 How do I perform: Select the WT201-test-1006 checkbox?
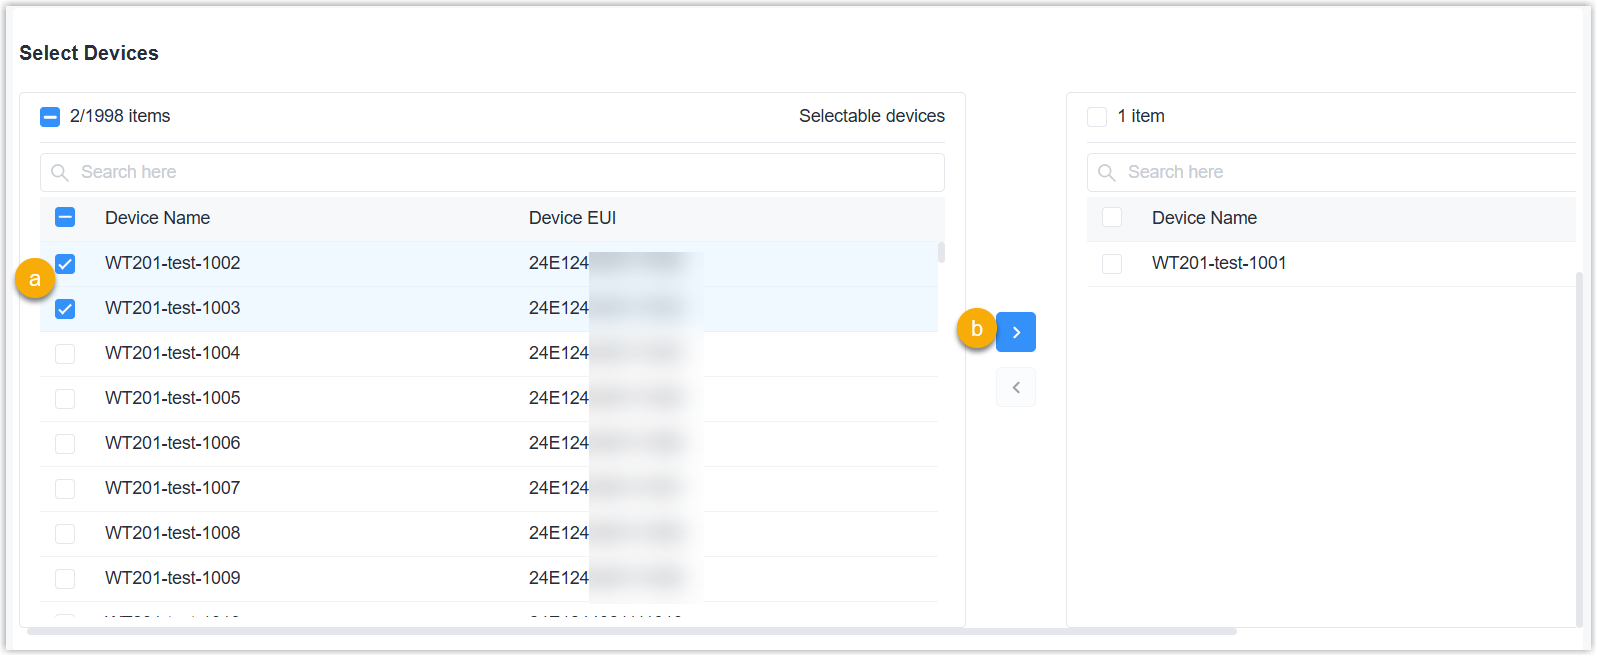pyautogui.click(x=65, y=444)
